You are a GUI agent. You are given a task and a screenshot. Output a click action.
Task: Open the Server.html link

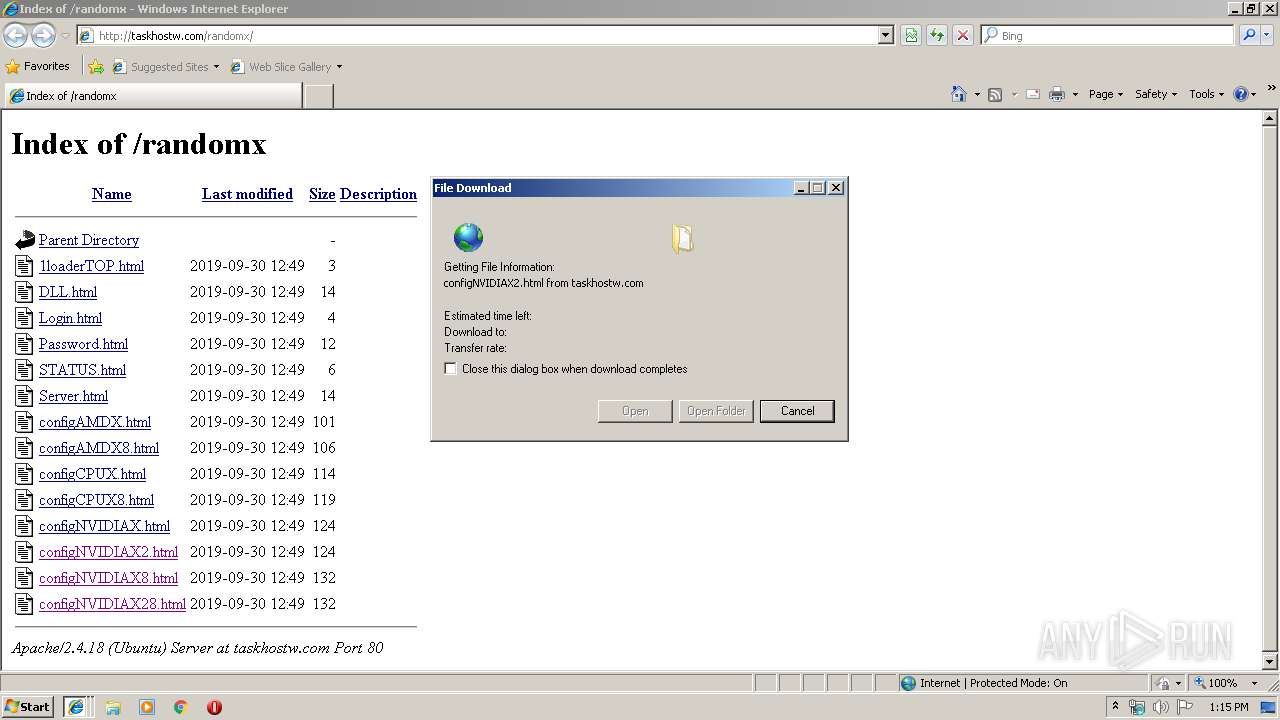click(x=73, y=396)
